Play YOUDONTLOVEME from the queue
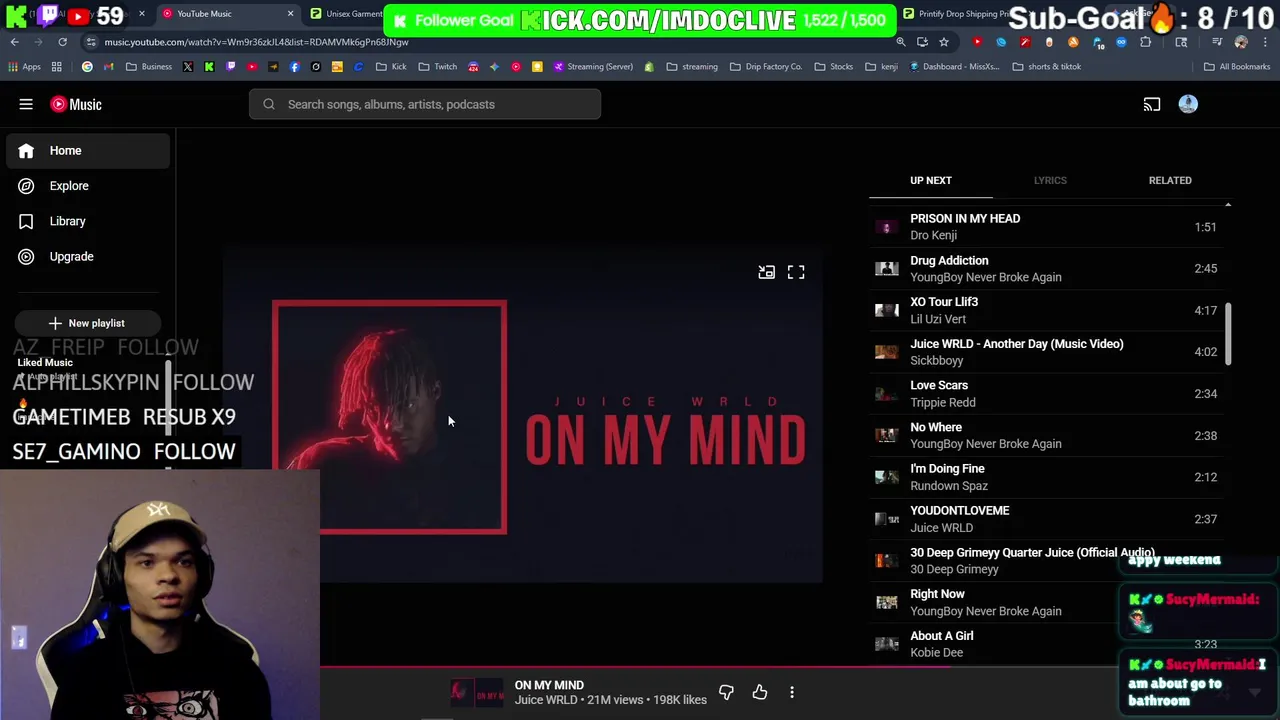Screen dimensions: 1280x720 tap(1048, 519)
